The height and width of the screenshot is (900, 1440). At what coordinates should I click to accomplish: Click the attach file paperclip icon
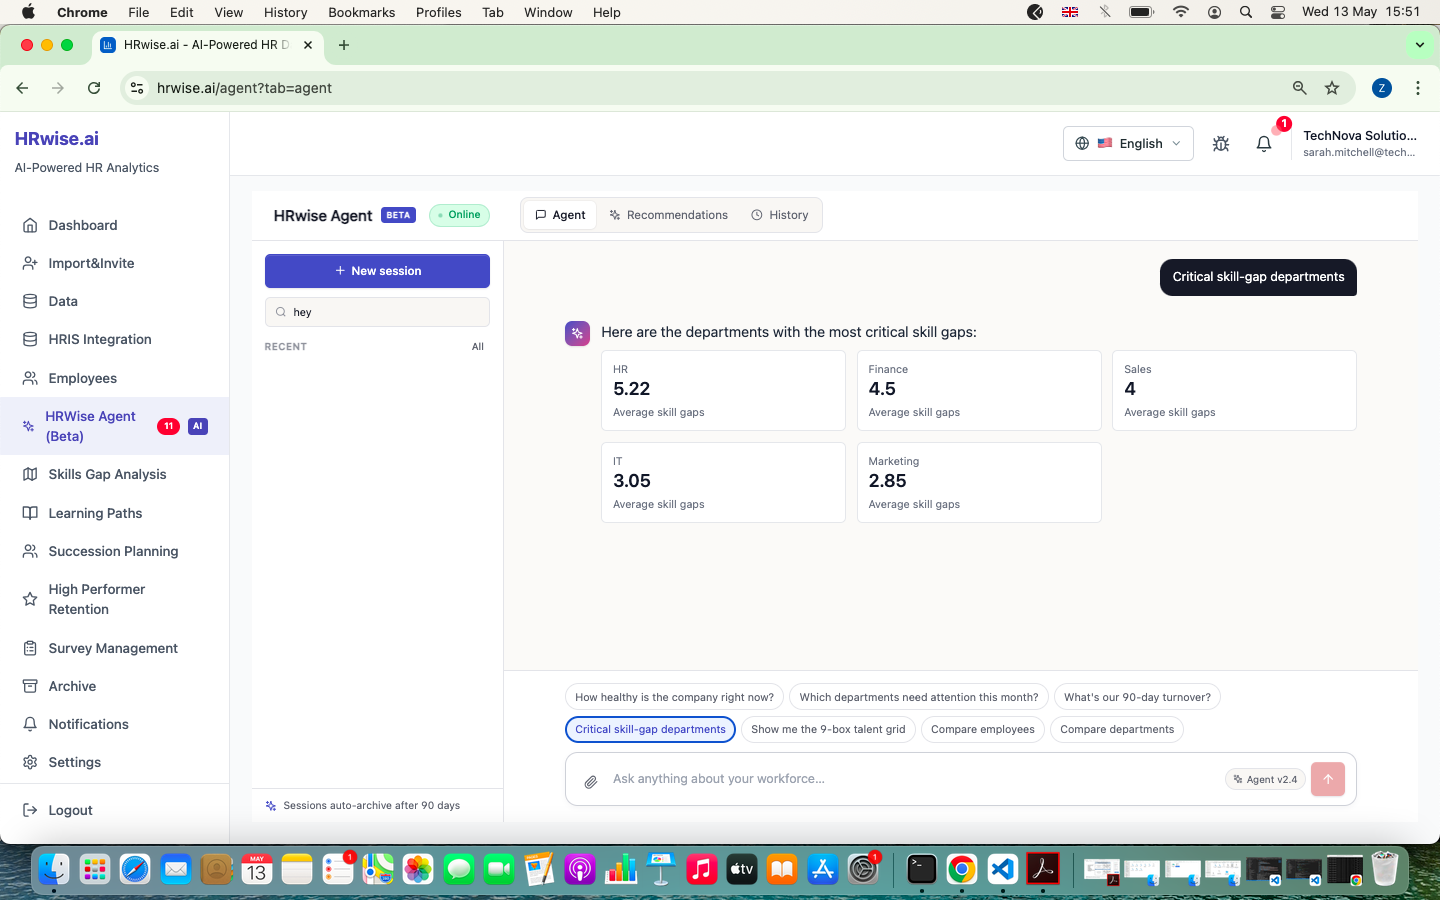(x=591, y=781)
